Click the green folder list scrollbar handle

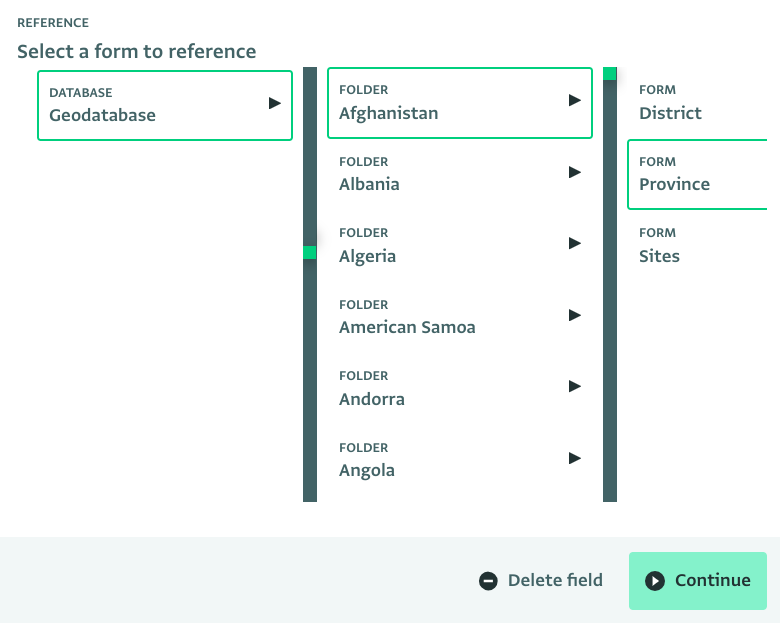point(309,252)
